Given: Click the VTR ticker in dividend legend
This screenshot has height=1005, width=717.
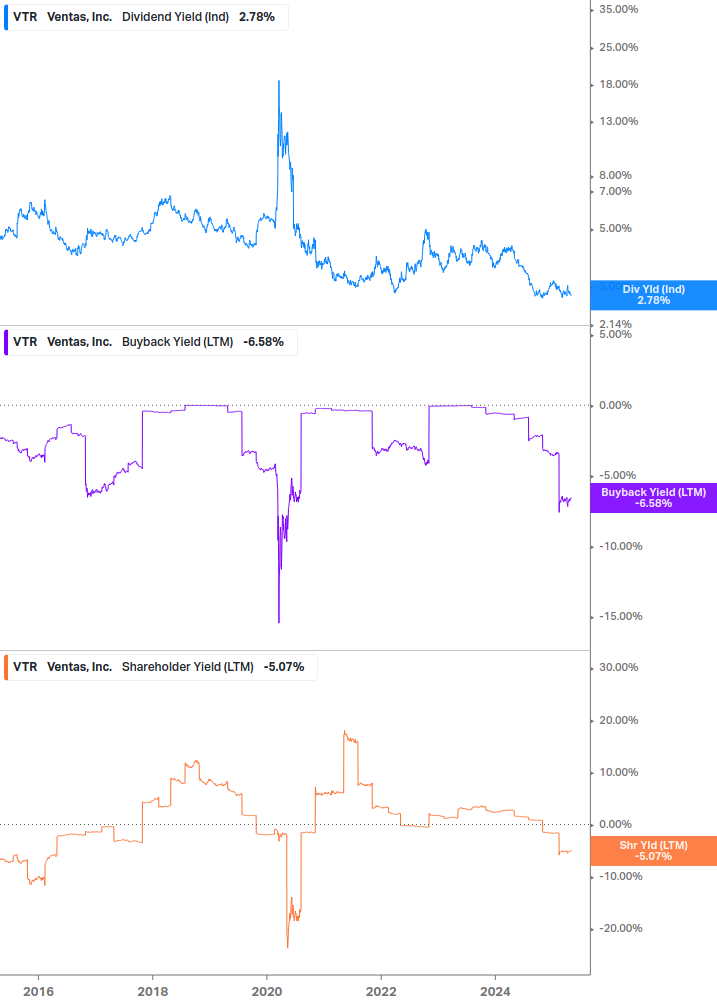Looking at the screenshot, I should pyautogui.click(x=25, y=17).
